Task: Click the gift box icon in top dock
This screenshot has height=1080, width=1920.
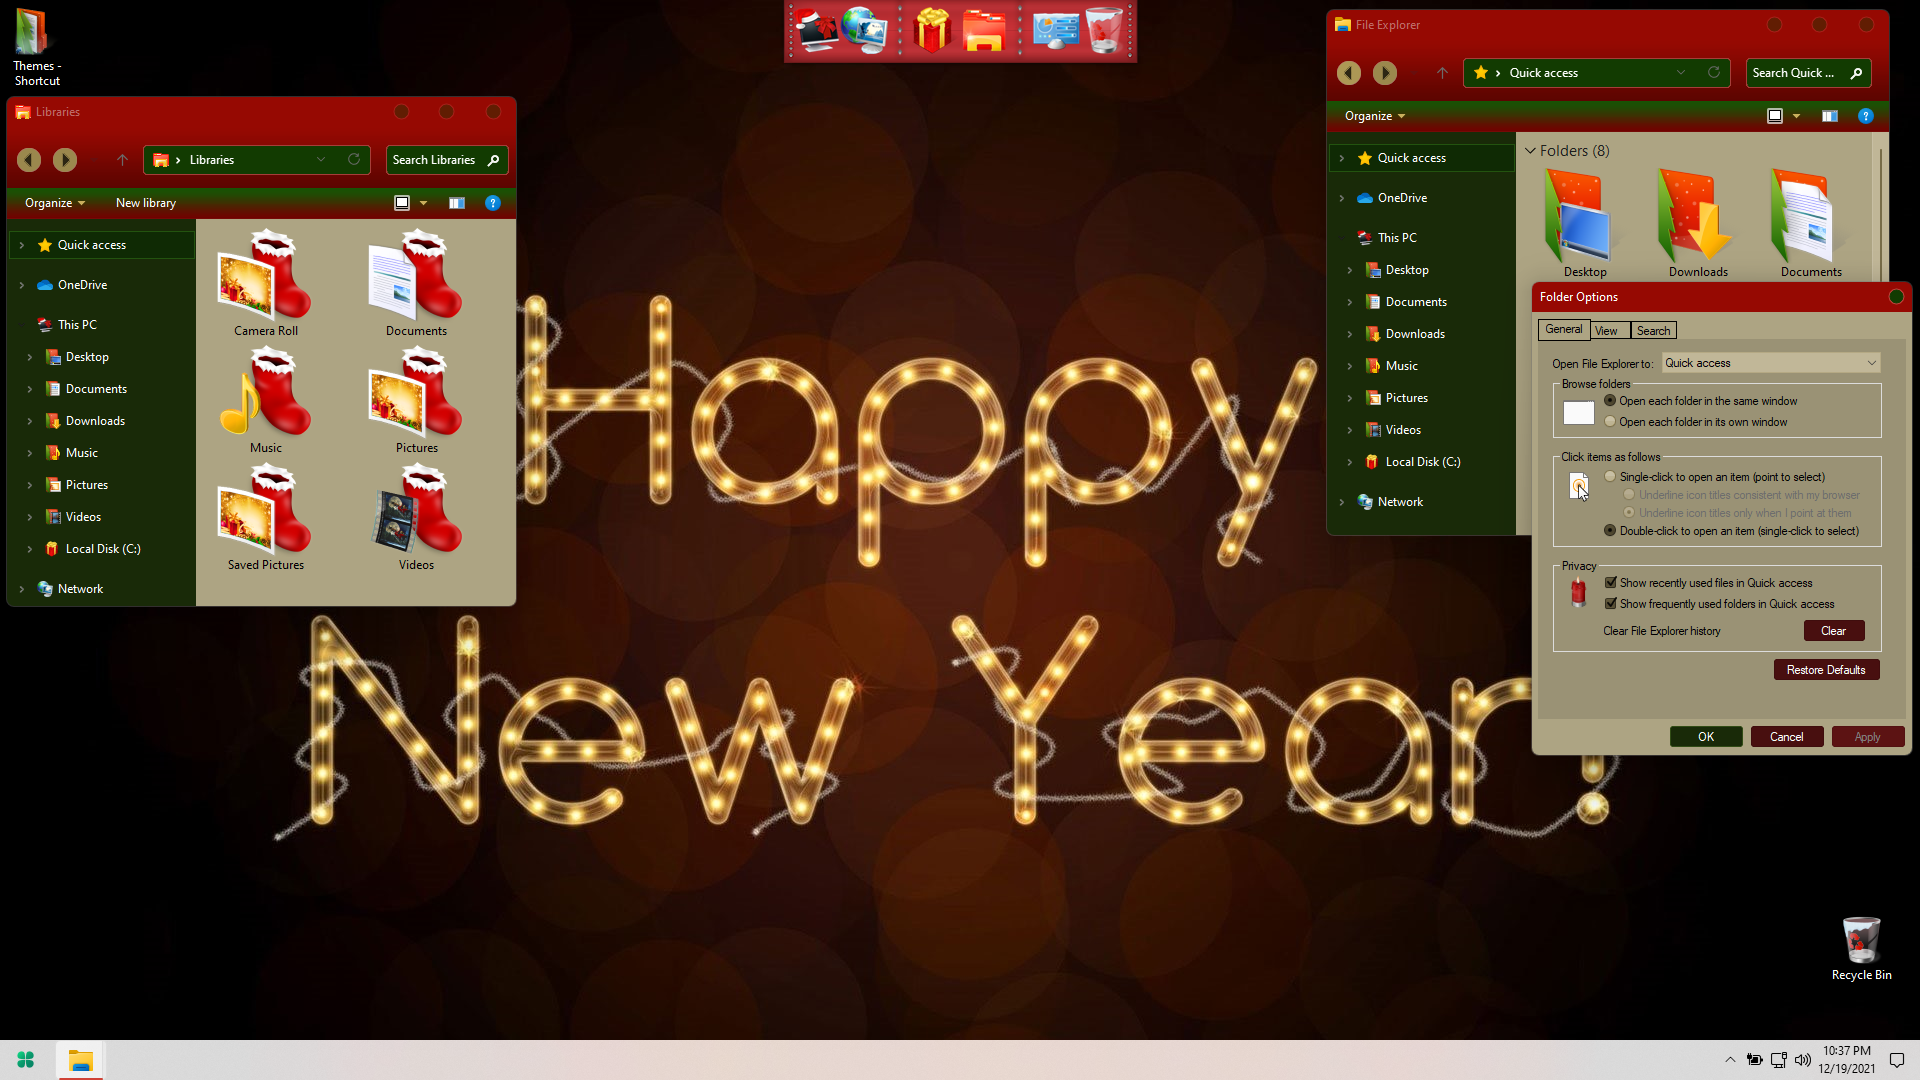Action: 931,30
